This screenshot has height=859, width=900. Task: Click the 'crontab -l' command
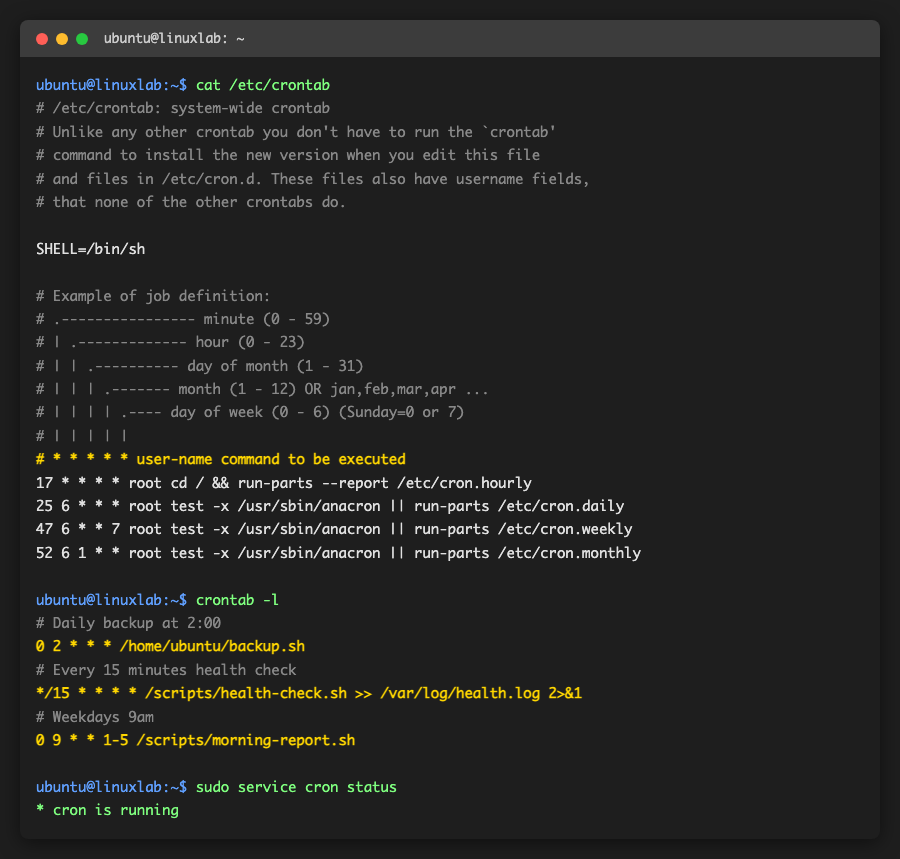point(237,600)
